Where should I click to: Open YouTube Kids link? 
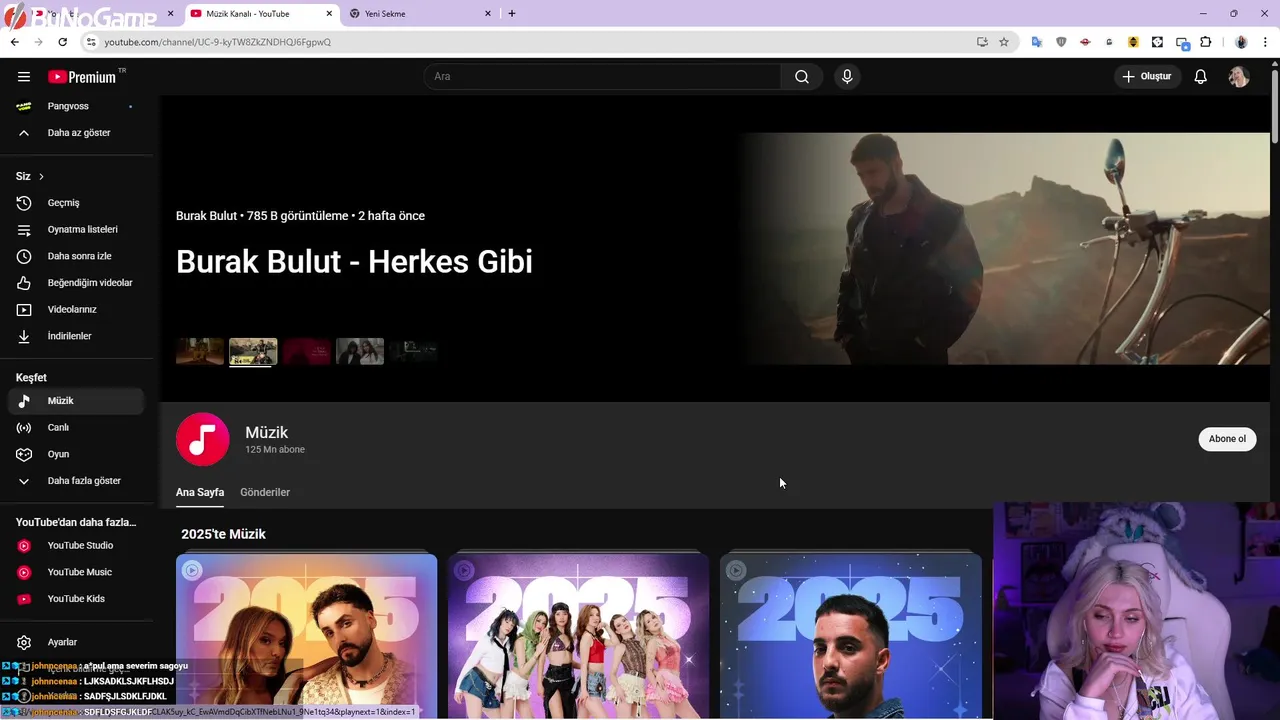(76, 599)
